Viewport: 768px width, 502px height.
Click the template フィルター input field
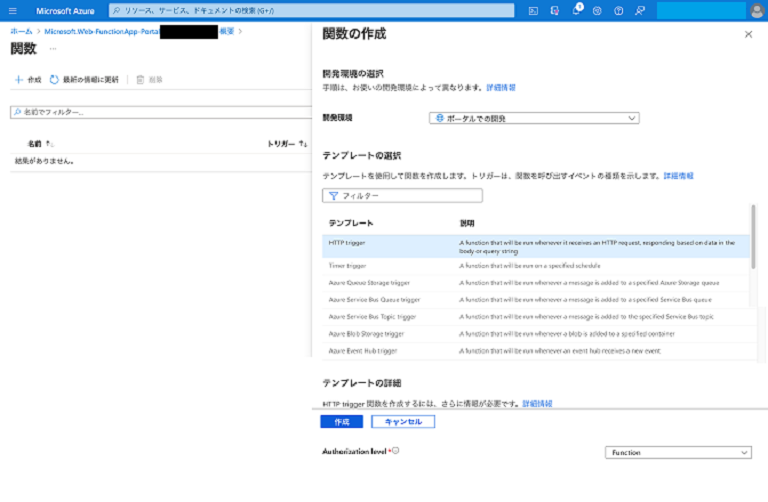[x=403, y=196]
